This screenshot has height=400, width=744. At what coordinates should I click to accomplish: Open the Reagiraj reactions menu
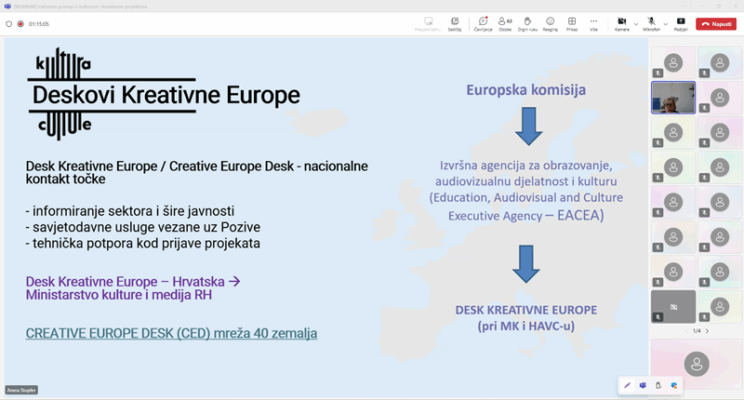coord(550,22)
